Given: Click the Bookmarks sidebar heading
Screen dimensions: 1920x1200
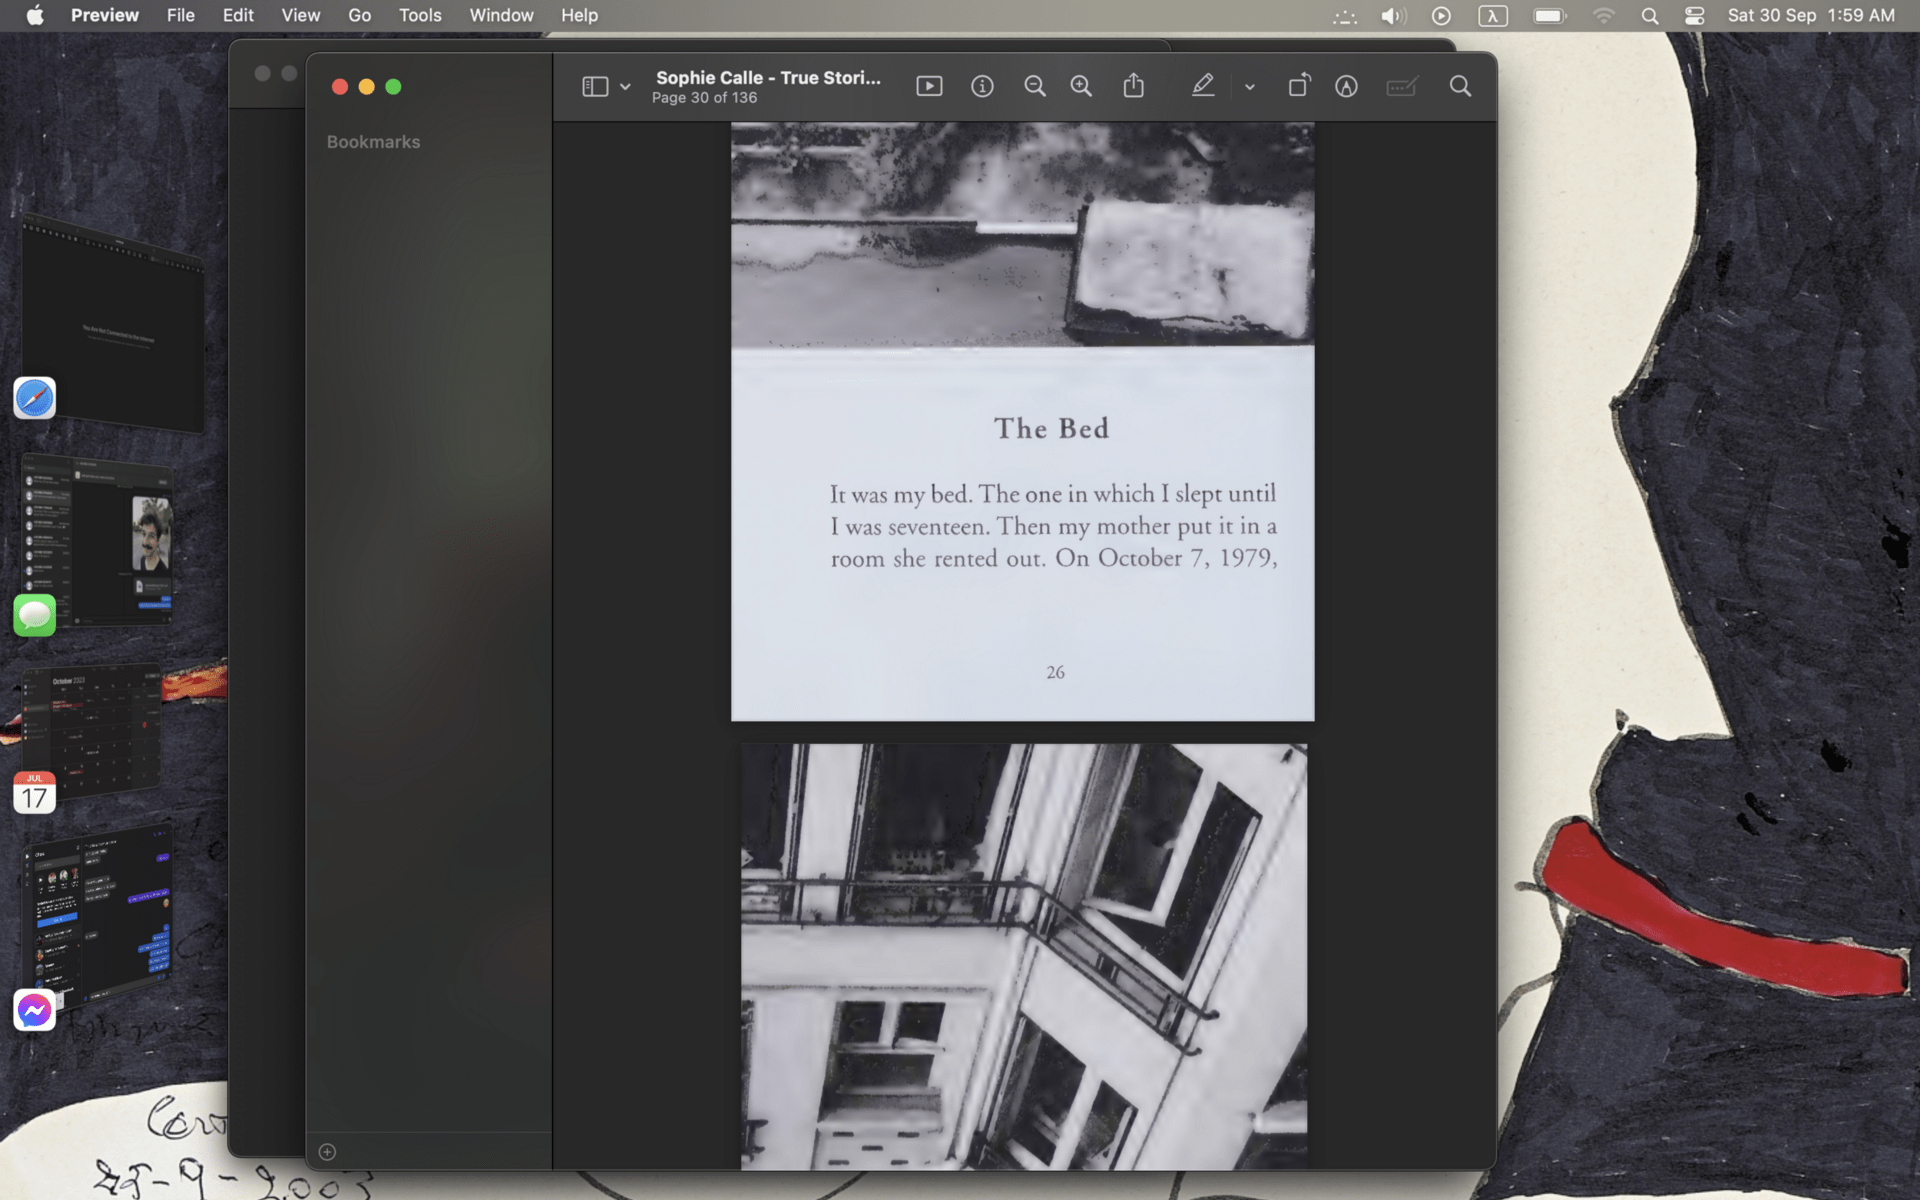Looking at the screenshot, I should point(373,142).
